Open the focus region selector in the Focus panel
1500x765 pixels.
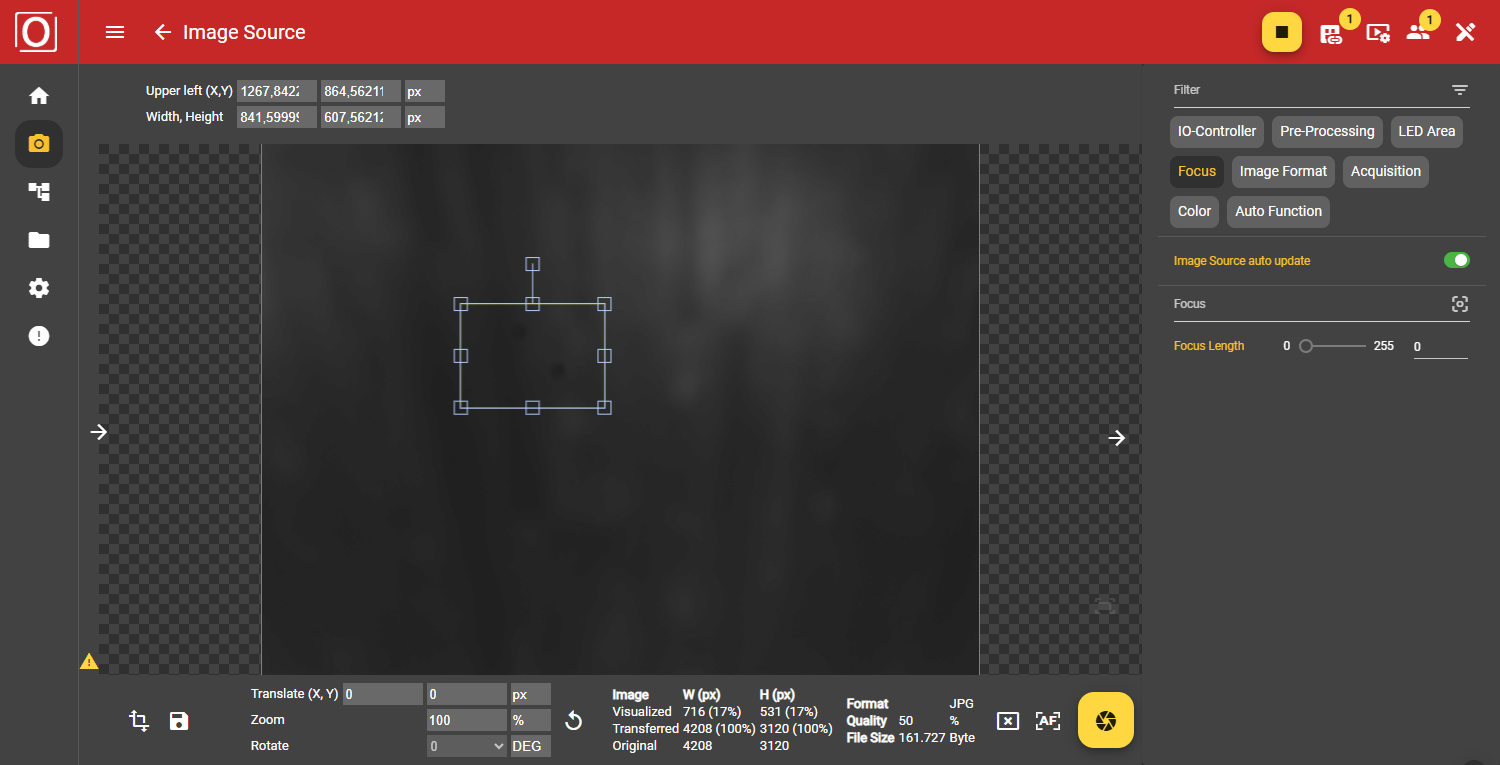(1460, 304)
